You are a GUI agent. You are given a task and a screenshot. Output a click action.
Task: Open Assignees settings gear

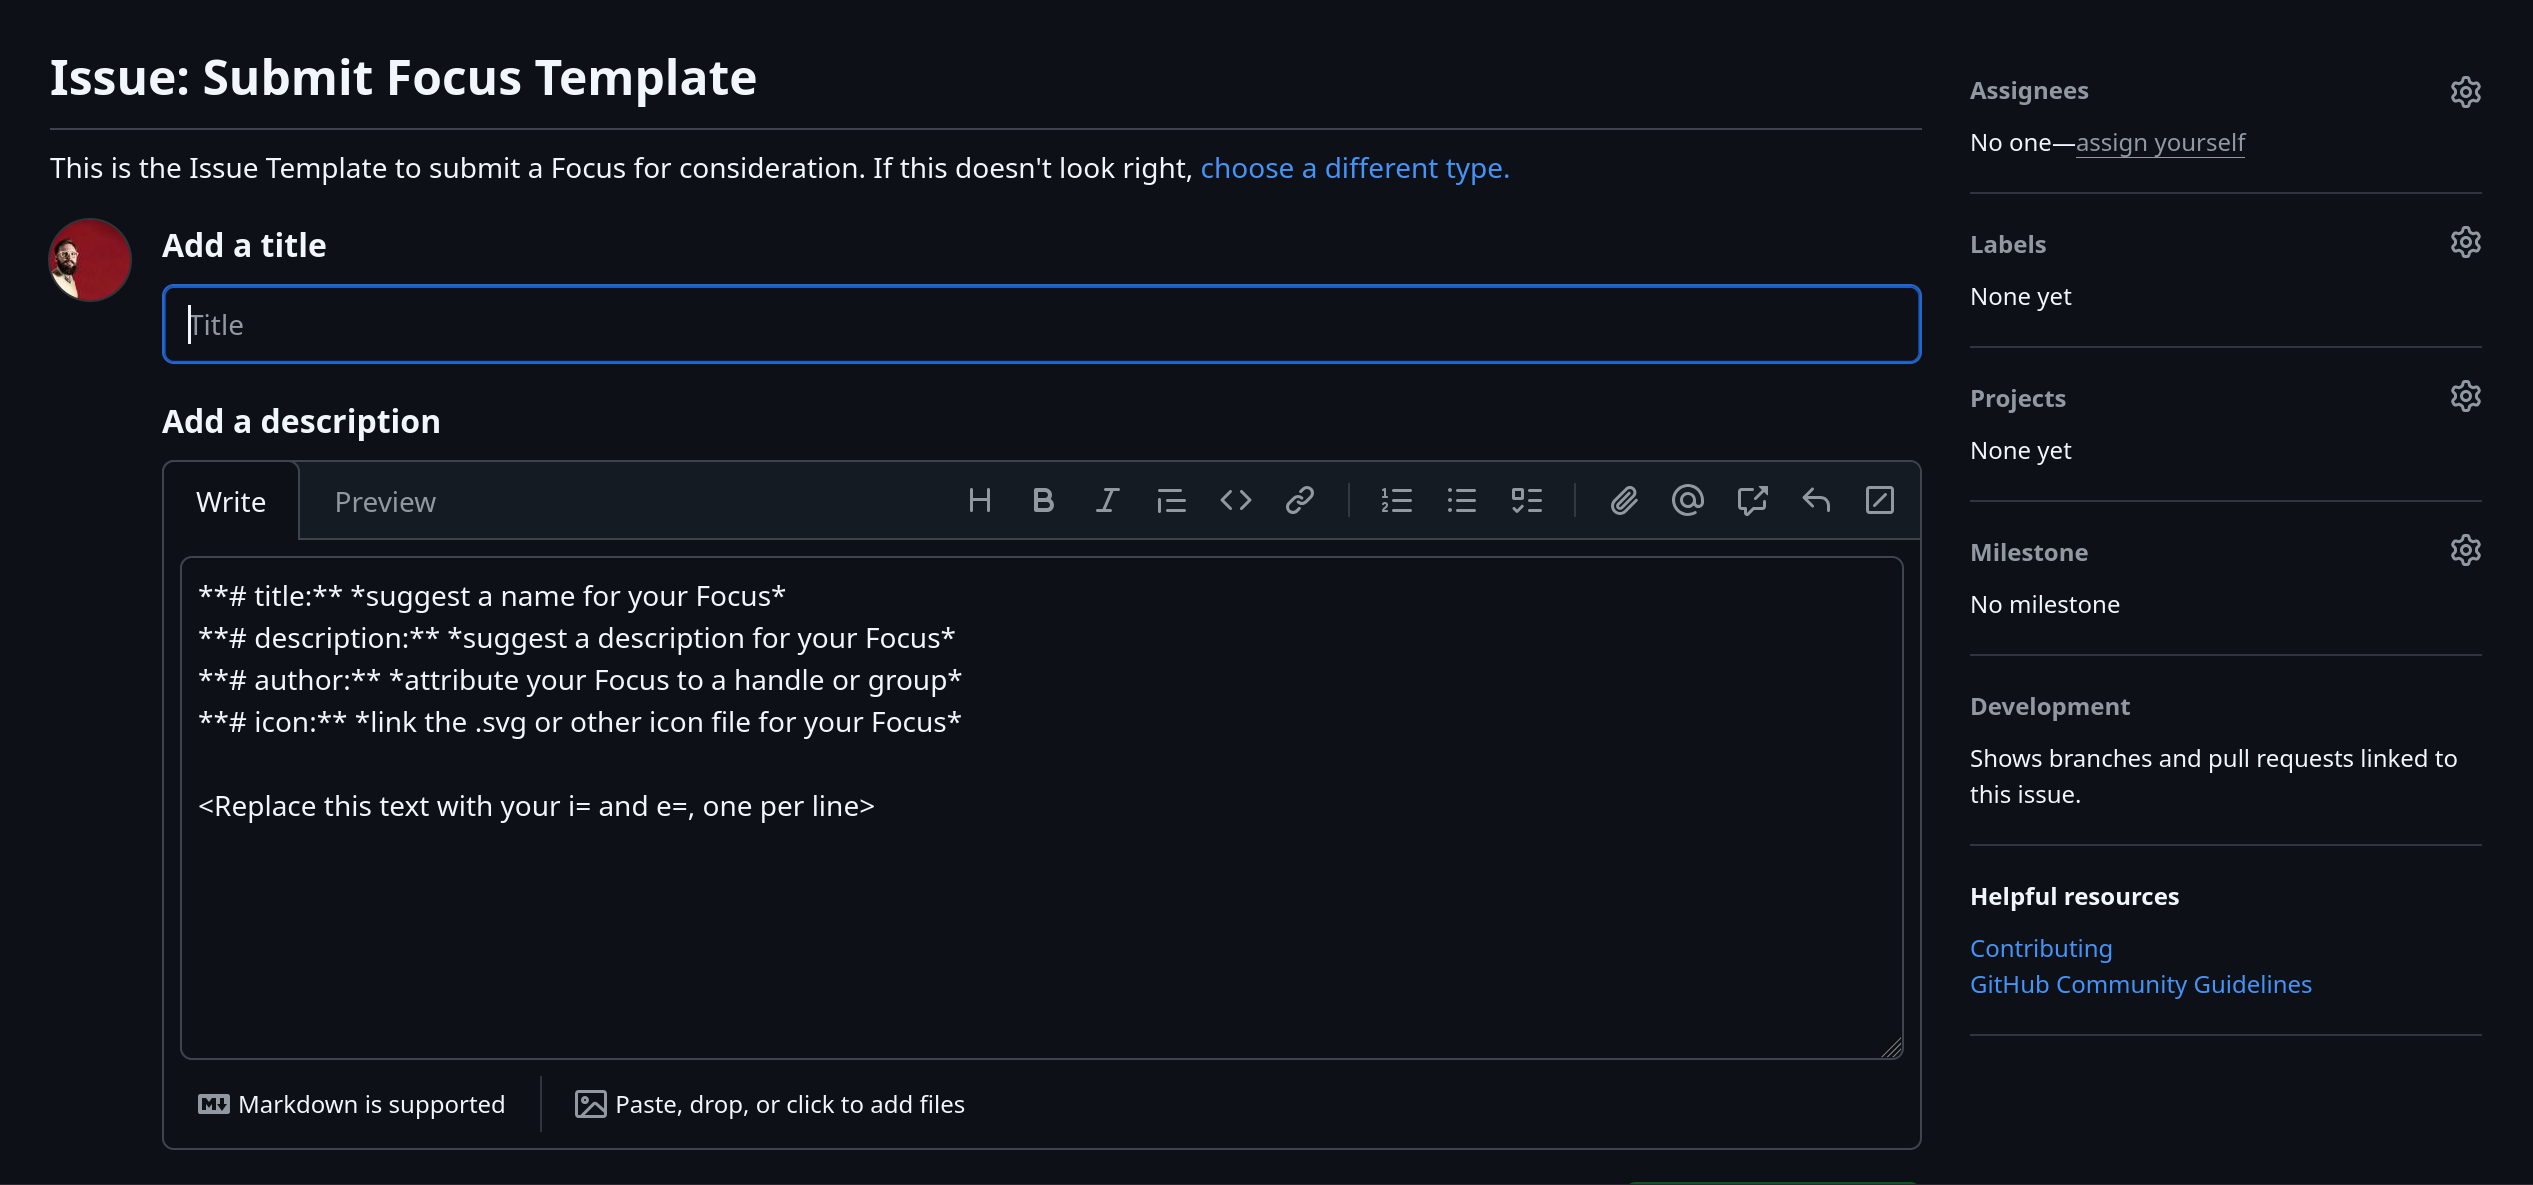[x=2467, y=90]
